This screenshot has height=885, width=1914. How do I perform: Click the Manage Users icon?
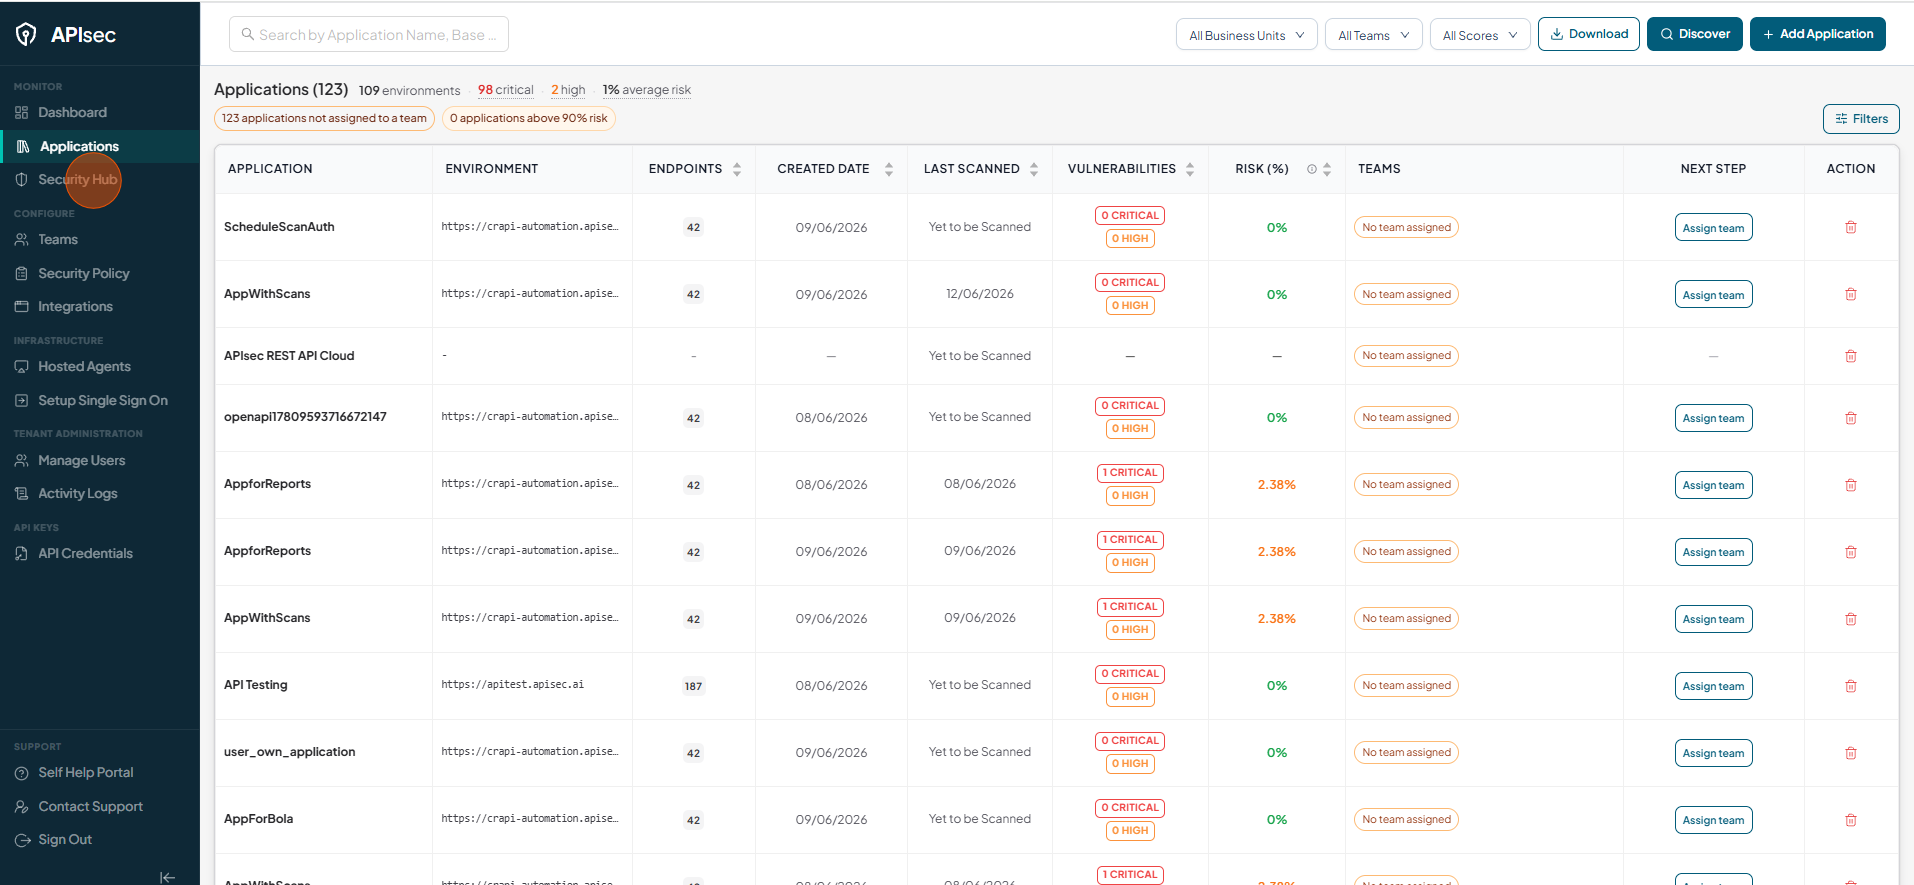click(x=21, y=461)
